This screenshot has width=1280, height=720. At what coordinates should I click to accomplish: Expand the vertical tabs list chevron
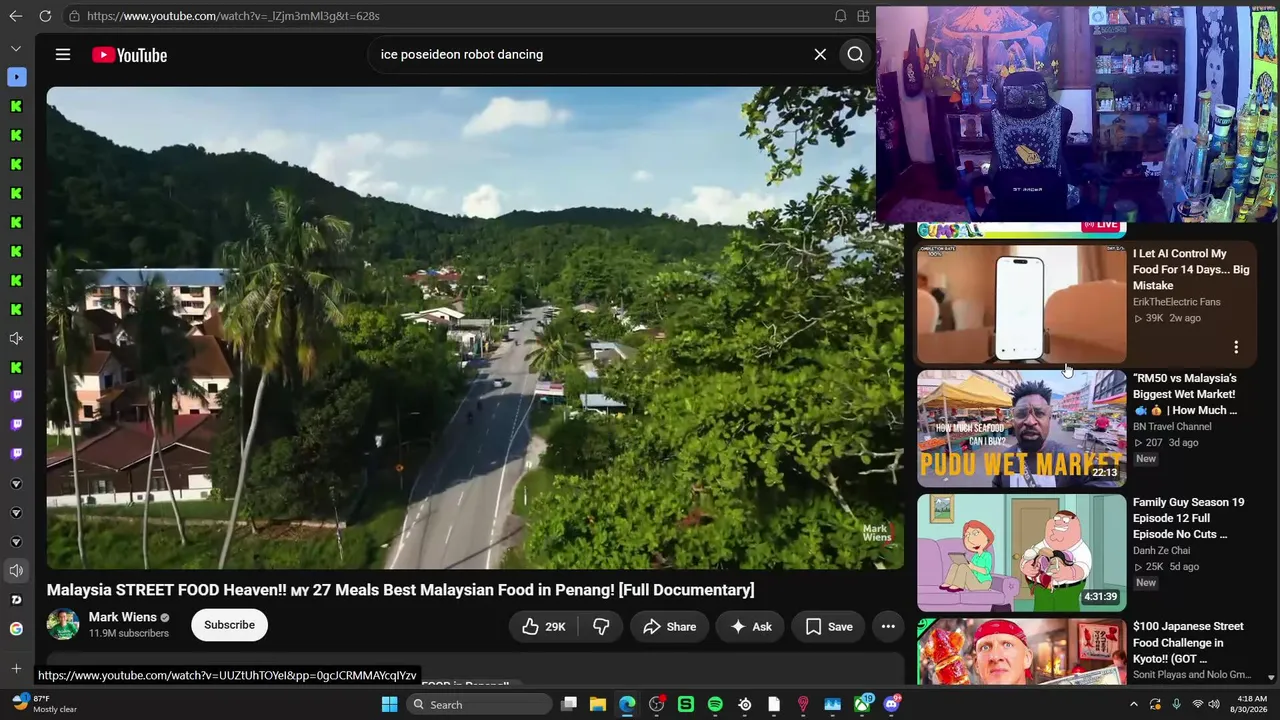(16, 48)
